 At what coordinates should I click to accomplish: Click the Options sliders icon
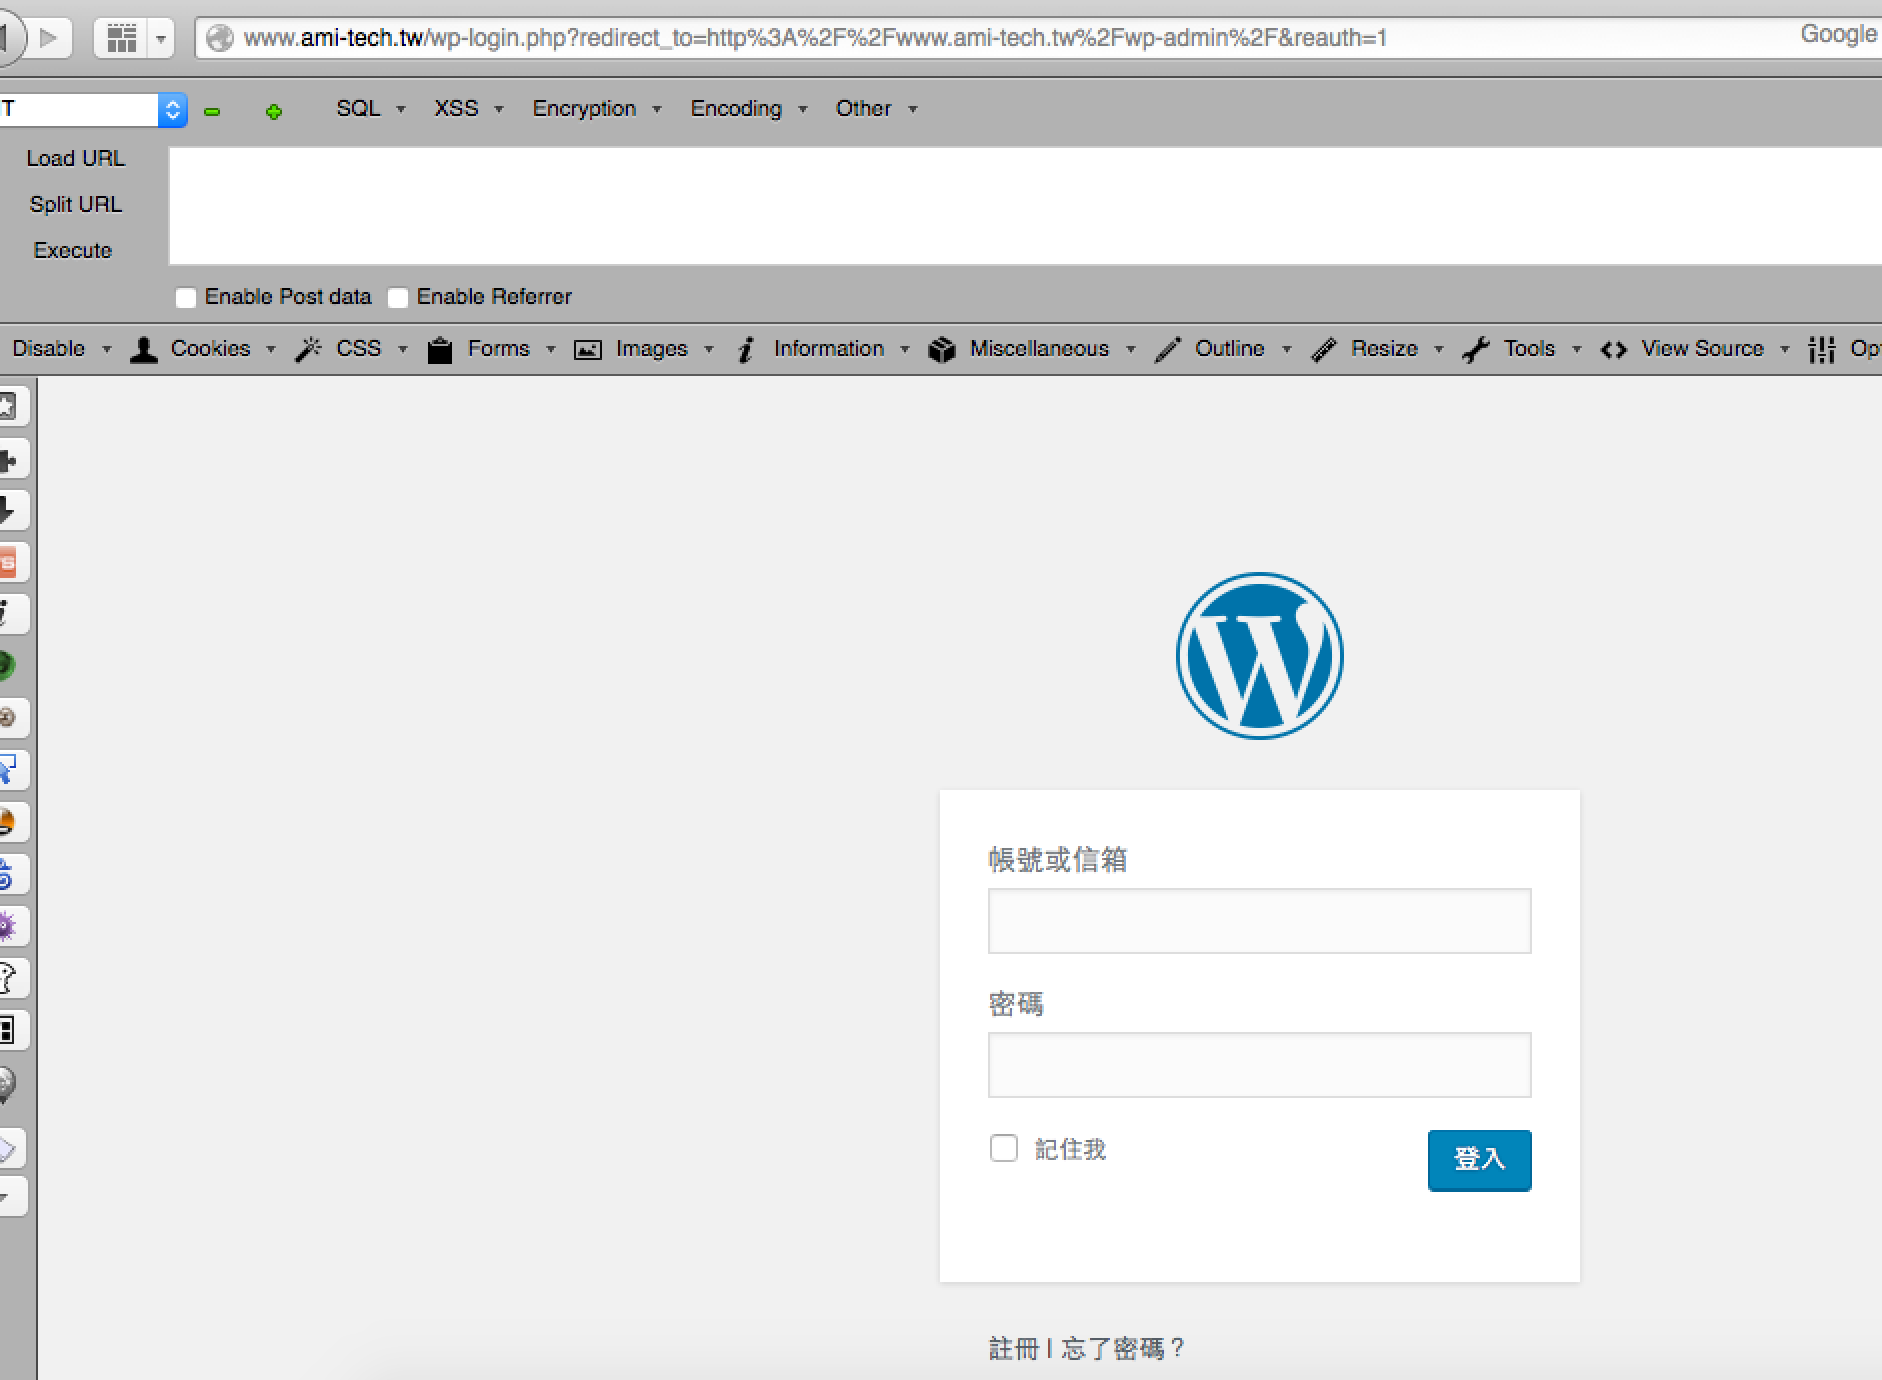pyautogui.click(x=1822, y=349)
